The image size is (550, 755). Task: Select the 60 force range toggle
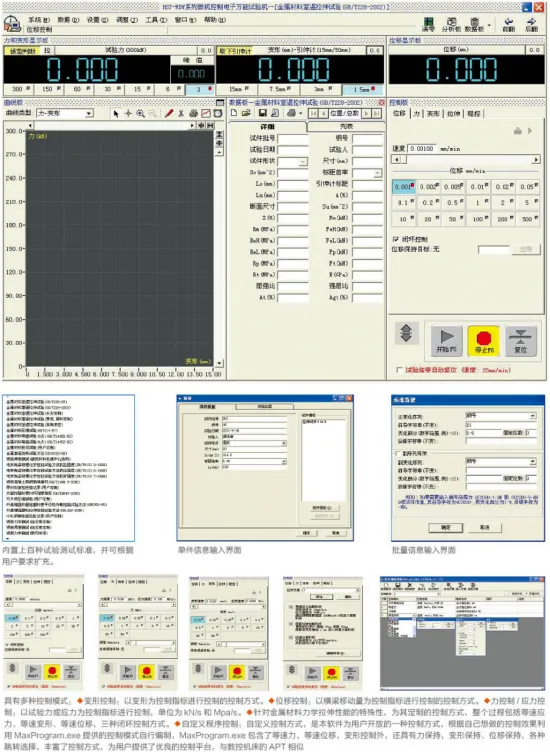coord(79,90)
